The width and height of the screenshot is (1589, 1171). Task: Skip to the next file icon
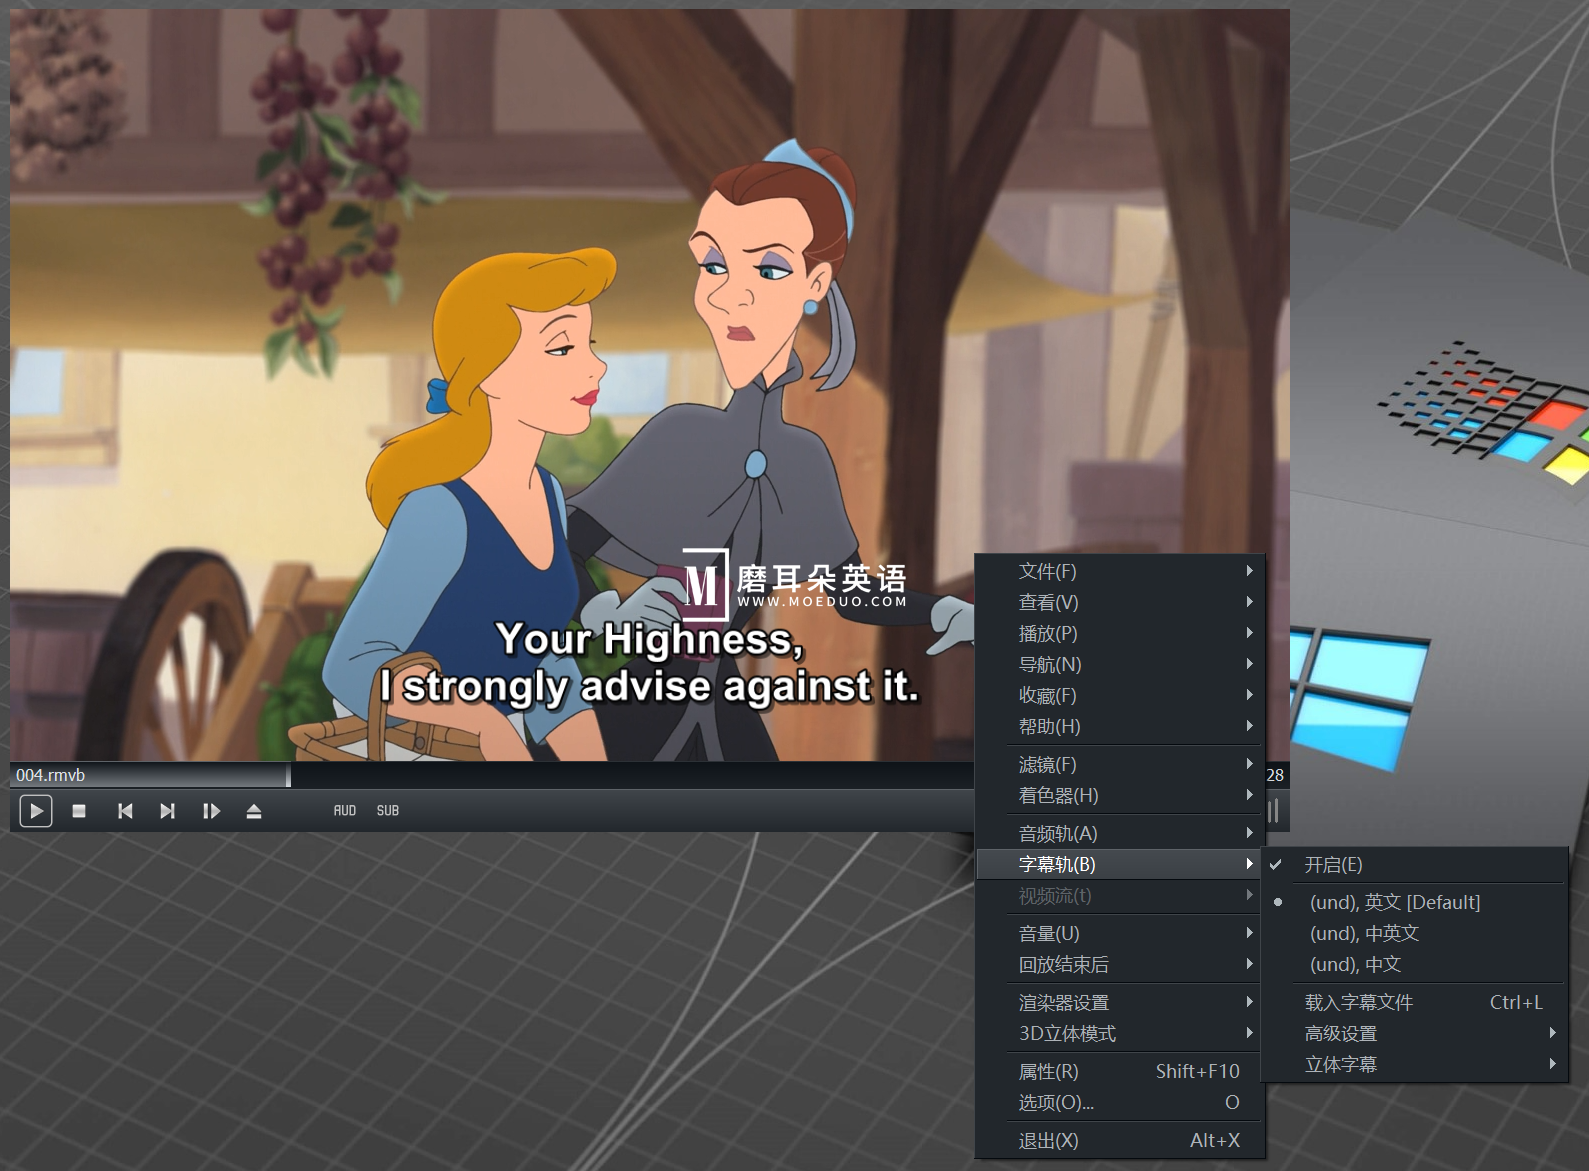[167, 811]
